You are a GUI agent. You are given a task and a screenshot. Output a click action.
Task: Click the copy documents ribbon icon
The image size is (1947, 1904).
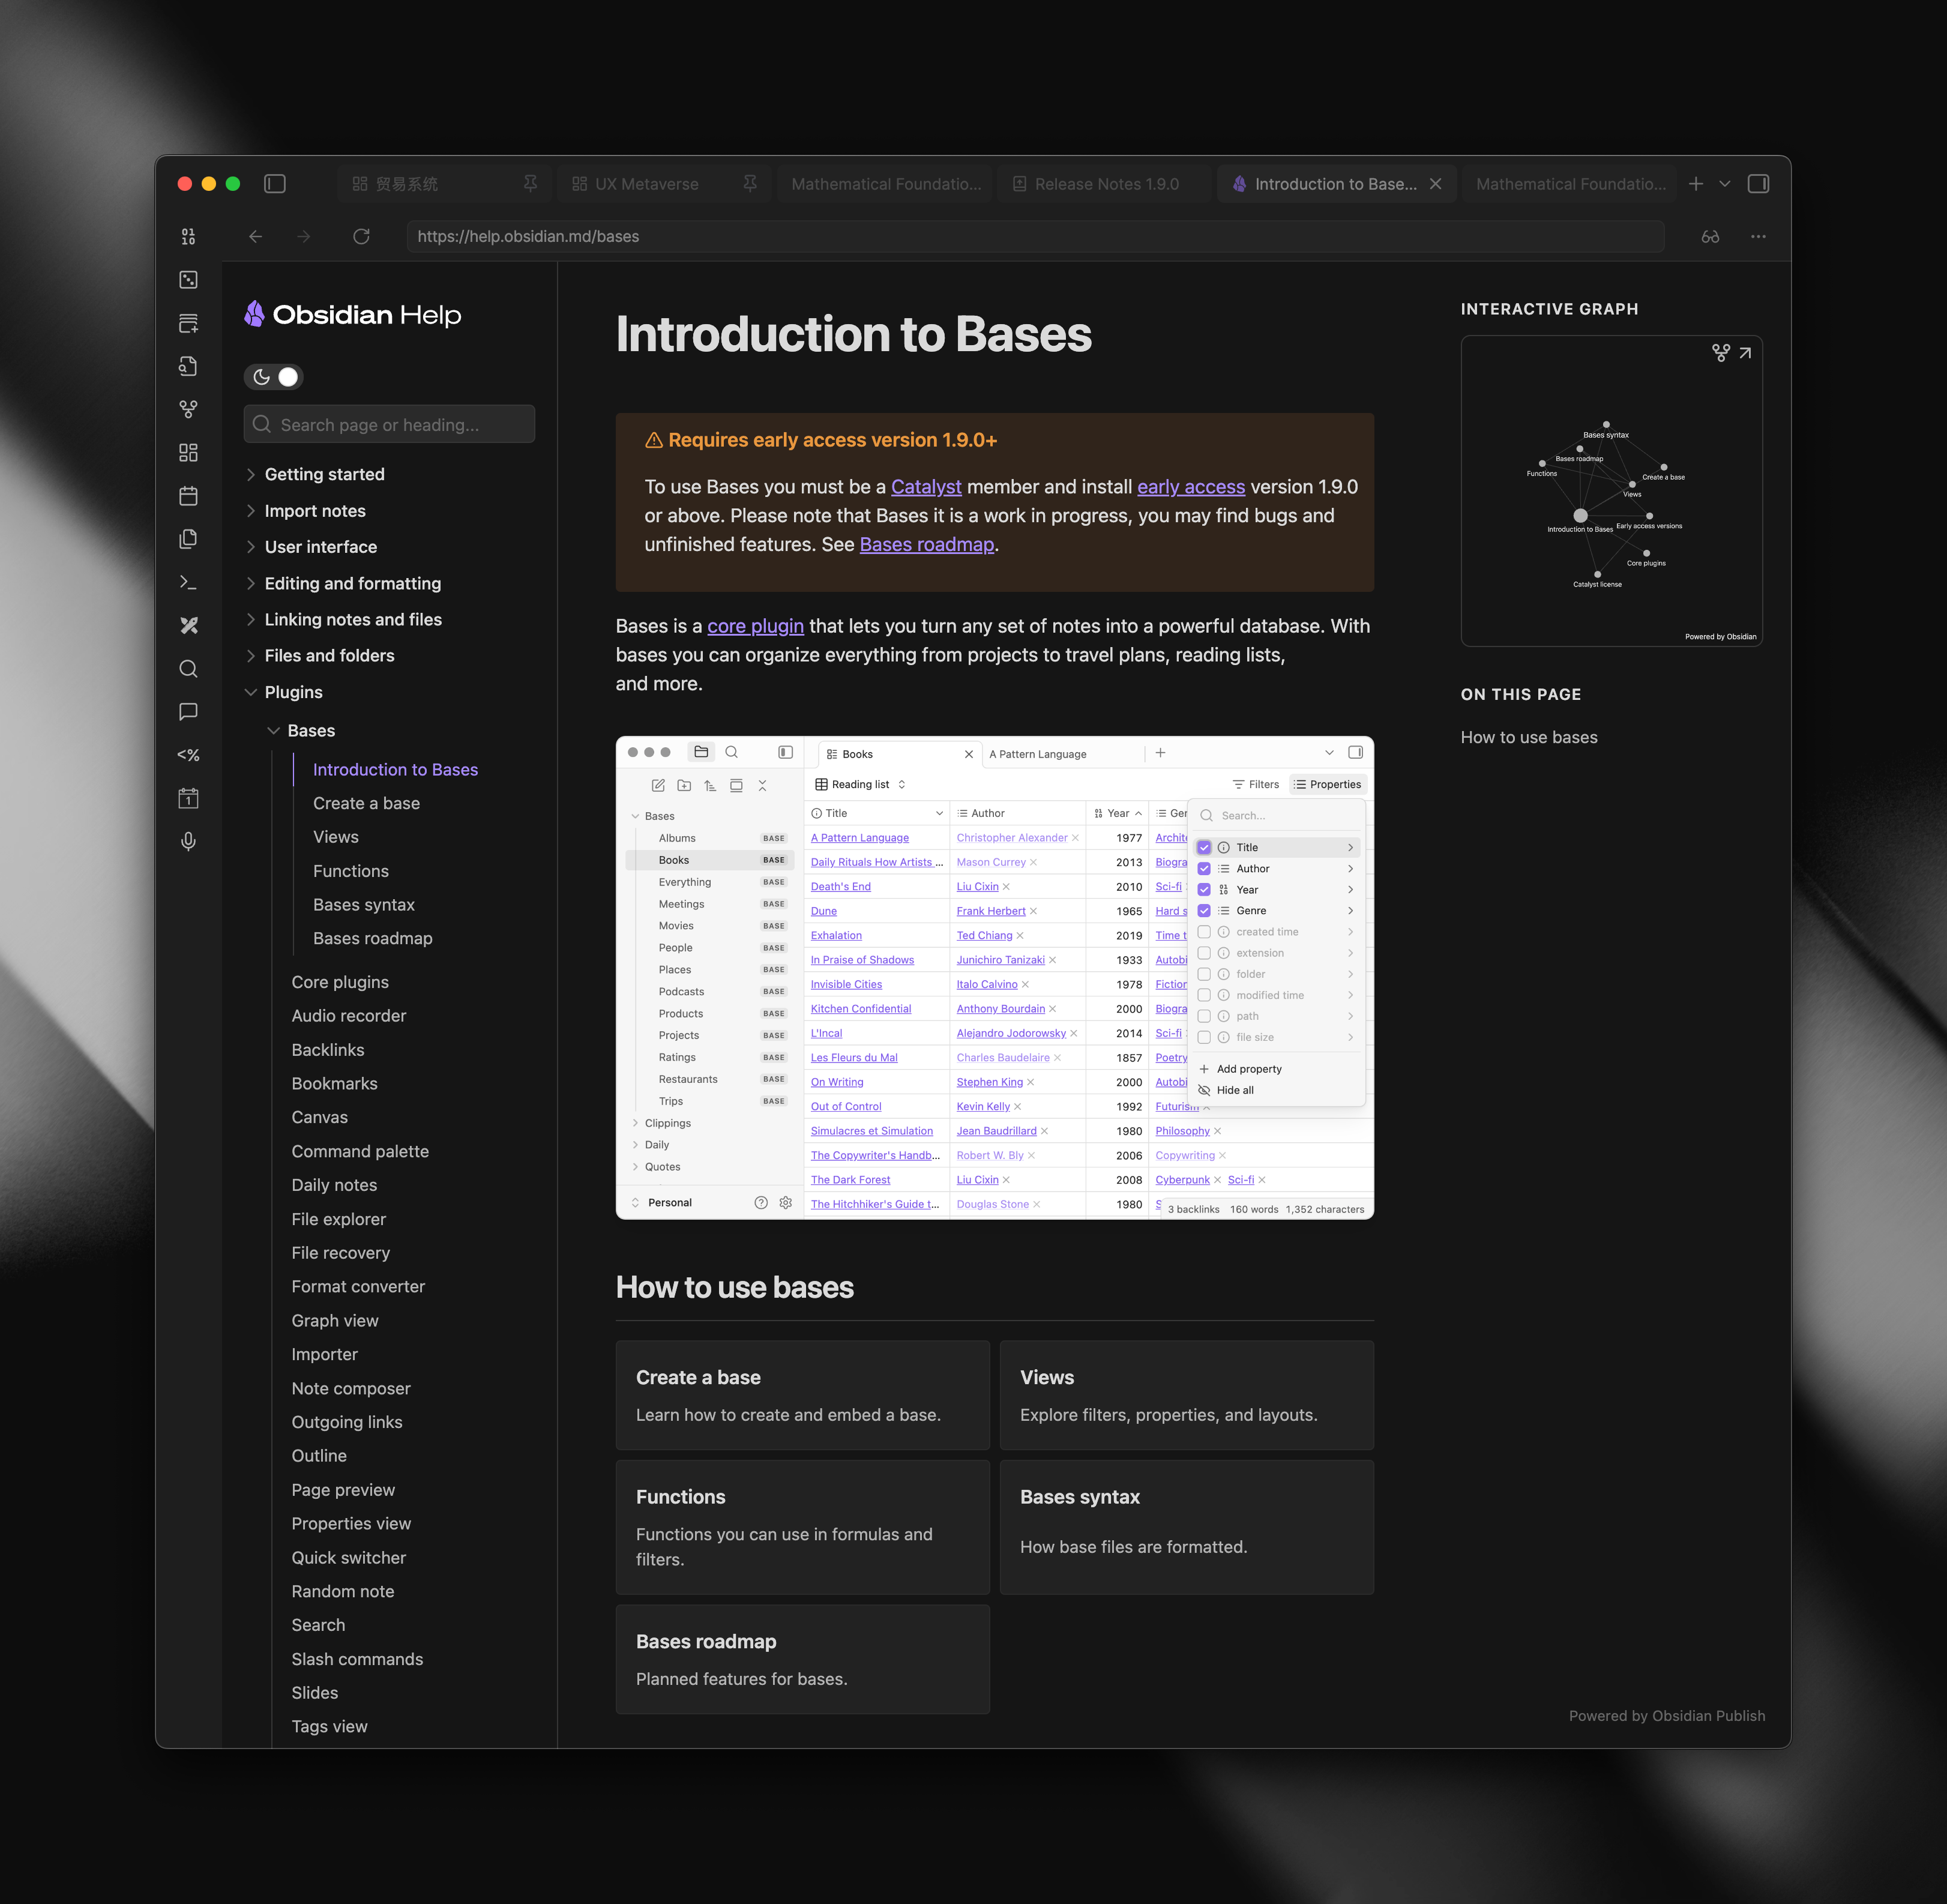pyautogui.click(x=188, y=539)
